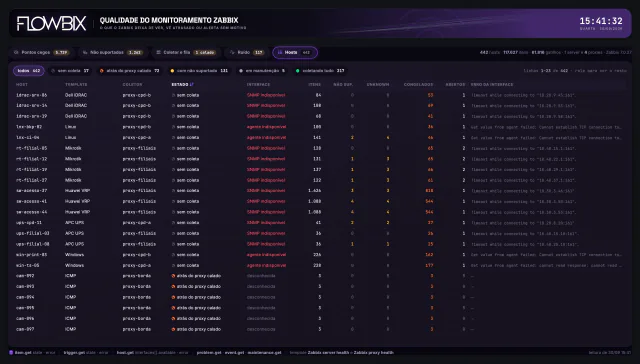This screenshot has height=364, width=640.
Task: Select the 'todos' filter chip
Action: [x=29, y=71]
